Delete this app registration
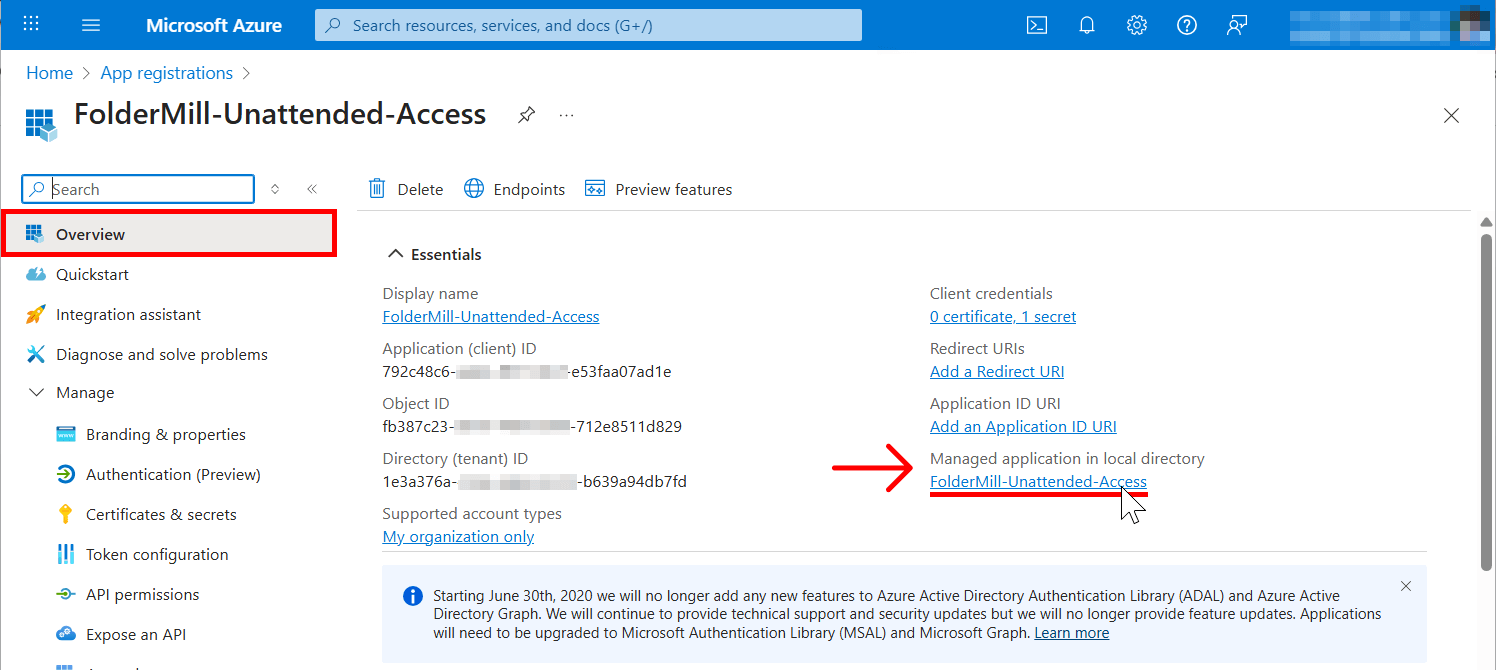Screen dimensions: 1496x670 click(406, 188)
